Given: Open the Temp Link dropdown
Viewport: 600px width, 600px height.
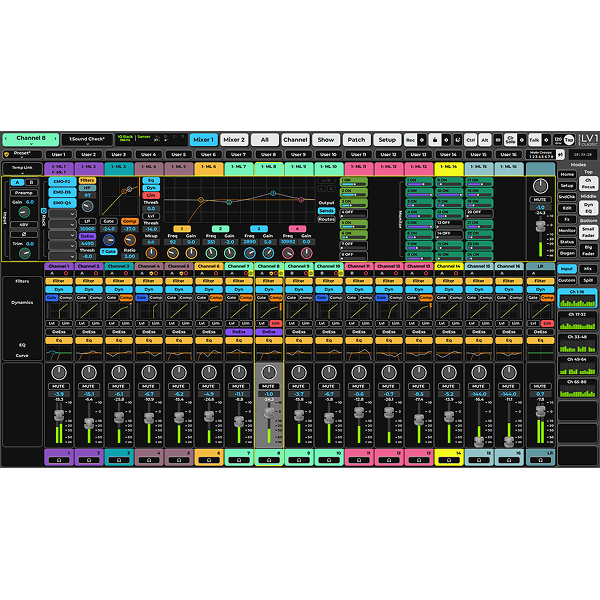Looking at the screenshot, I should [x=22, y=169].
